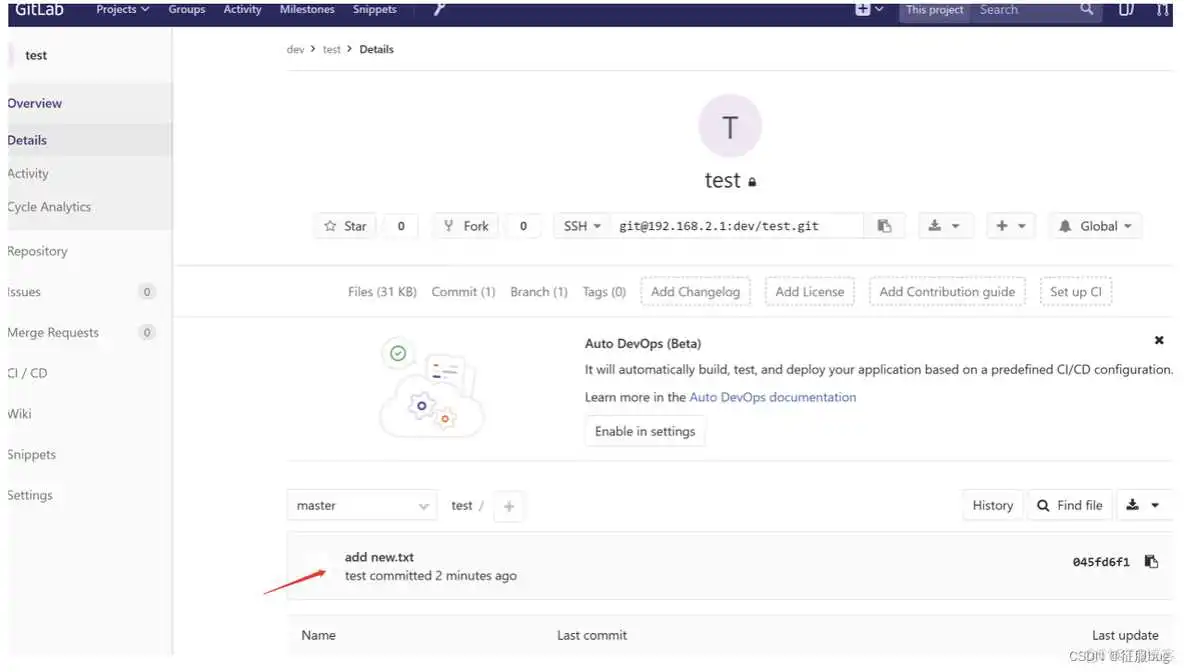This screenshot has width=1184, height=672.
Task: Click the History button
Action: tap(991, 505)
